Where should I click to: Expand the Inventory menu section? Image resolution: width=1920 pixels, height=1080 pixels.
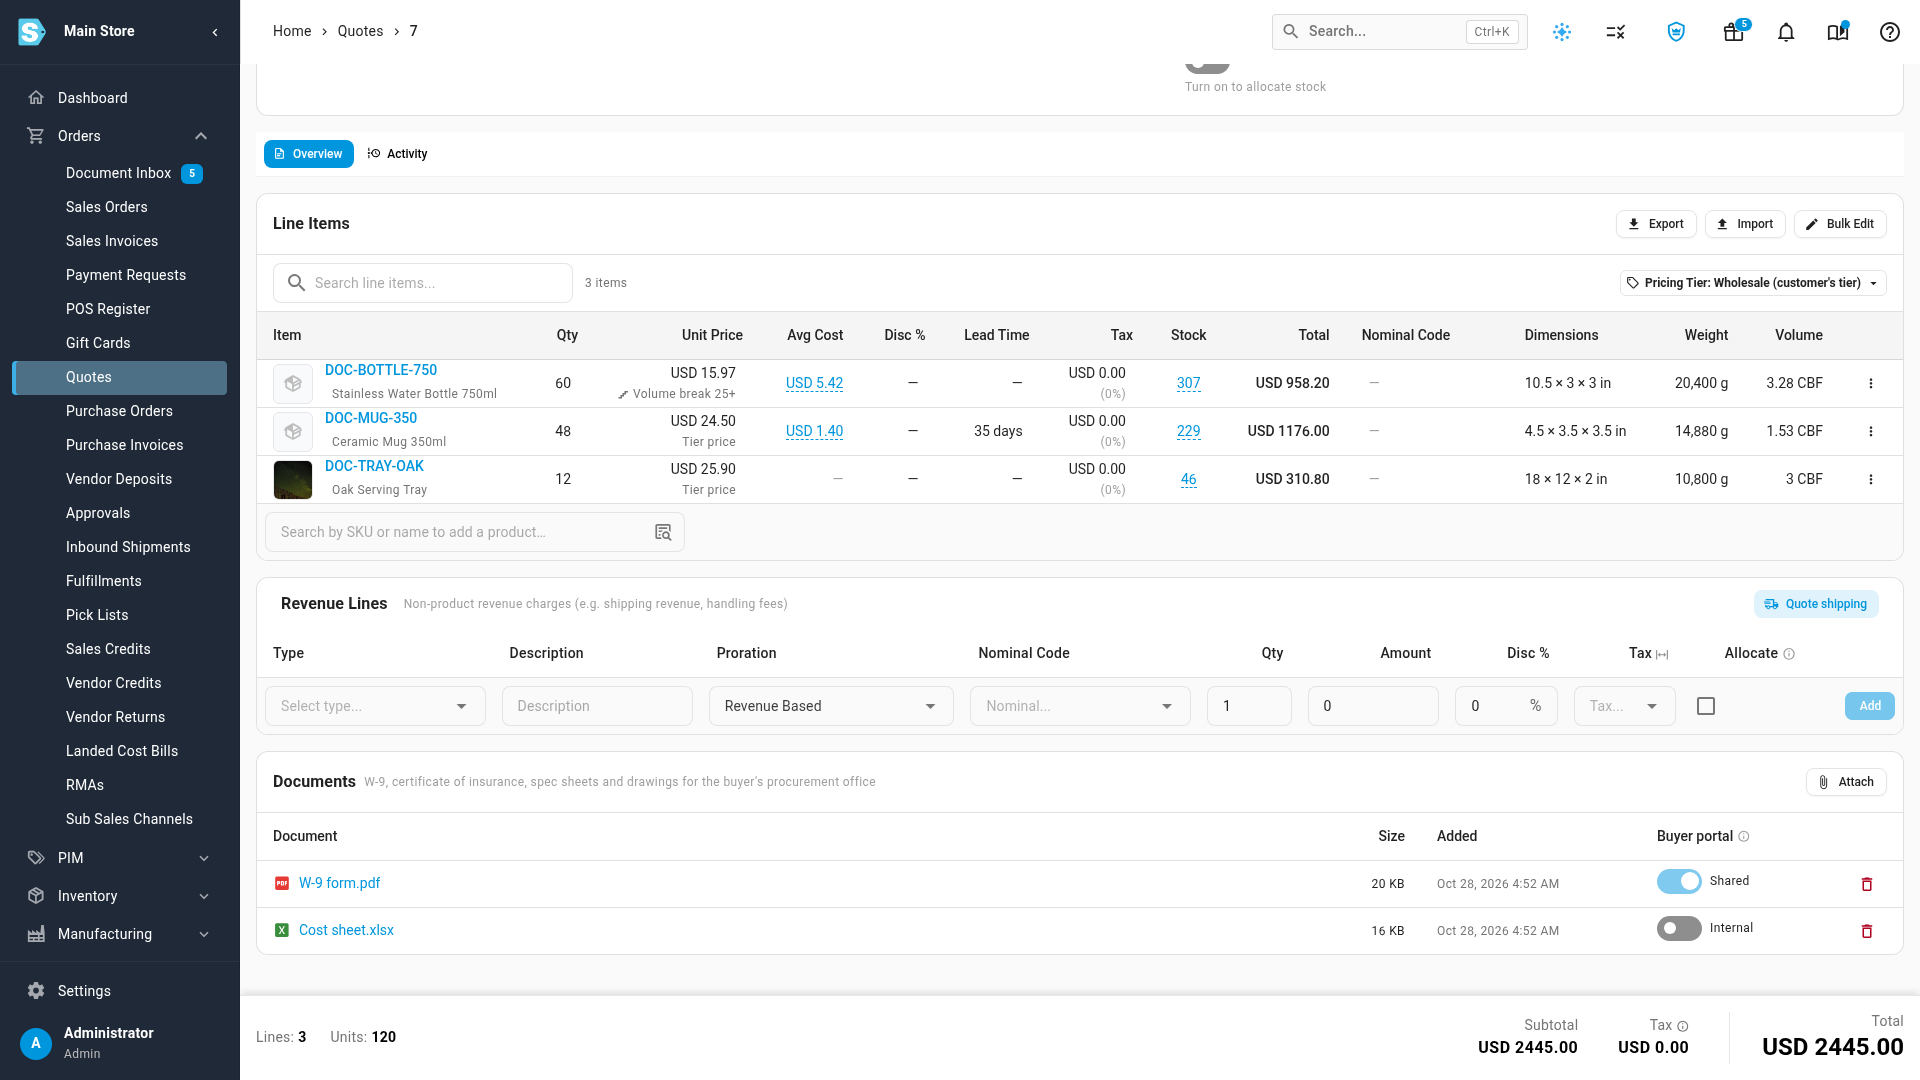pos(120,896)
